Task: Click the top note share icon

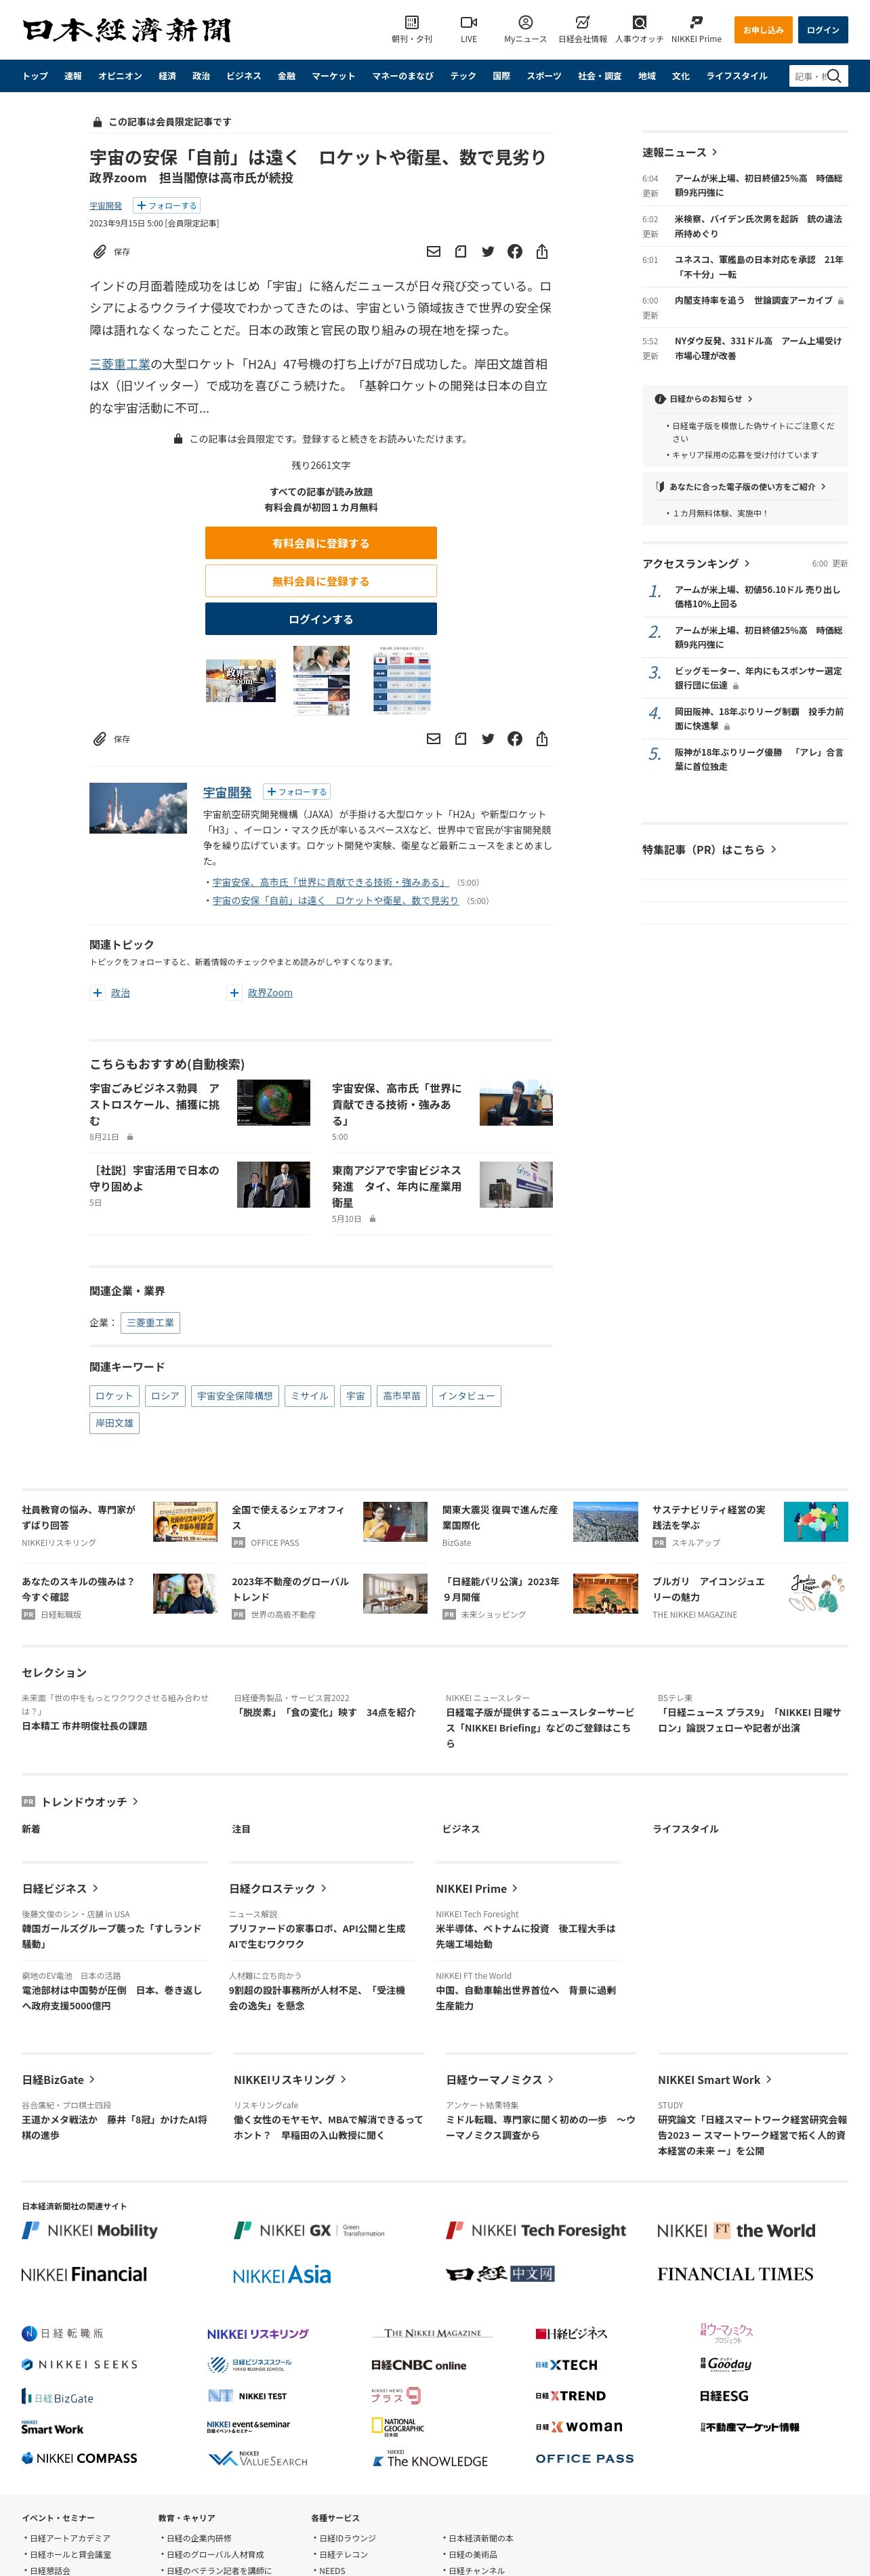Action: [460, 252]
